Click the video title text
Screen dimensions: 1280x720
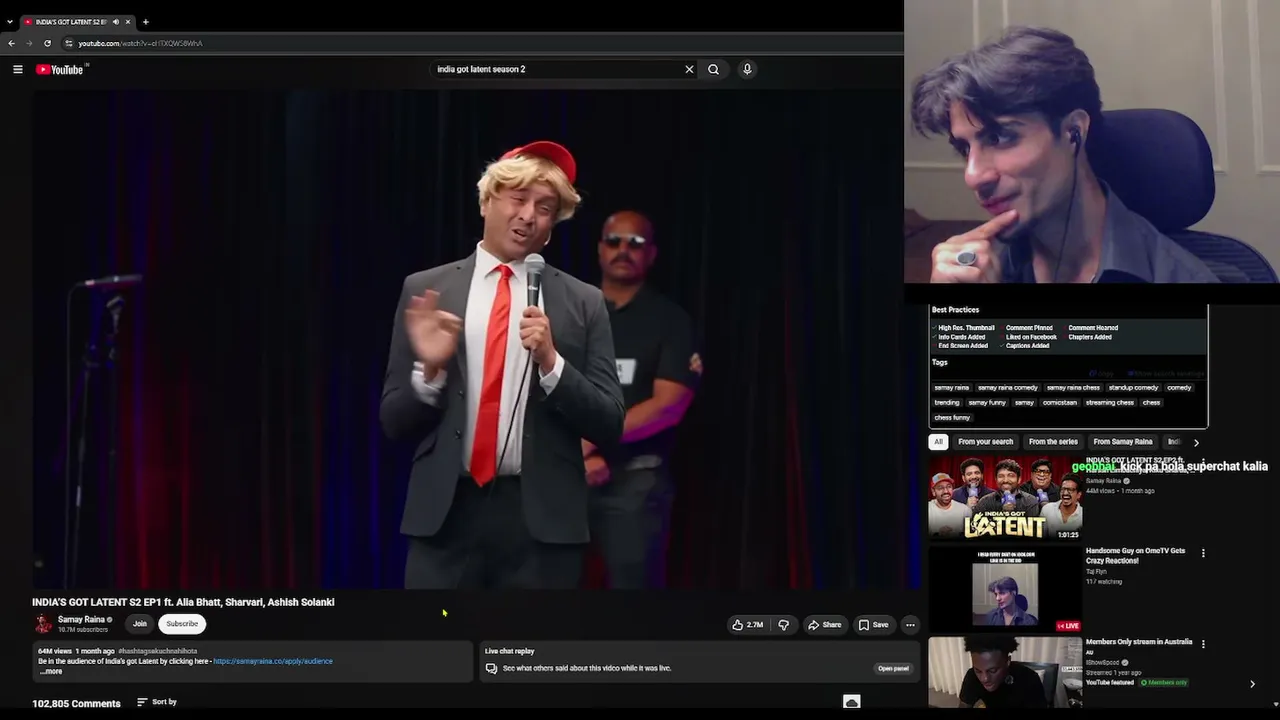click(183, 602)
